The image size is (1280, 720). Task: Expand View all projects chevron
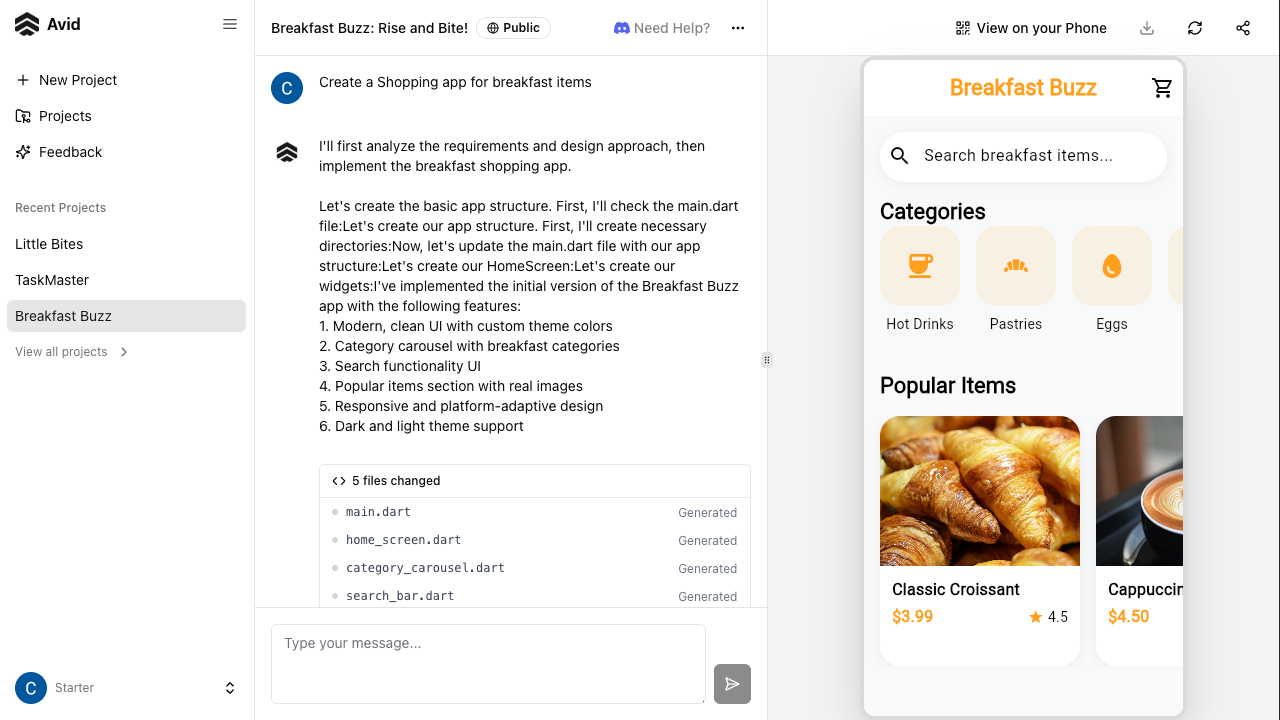[x=124, y=352]
